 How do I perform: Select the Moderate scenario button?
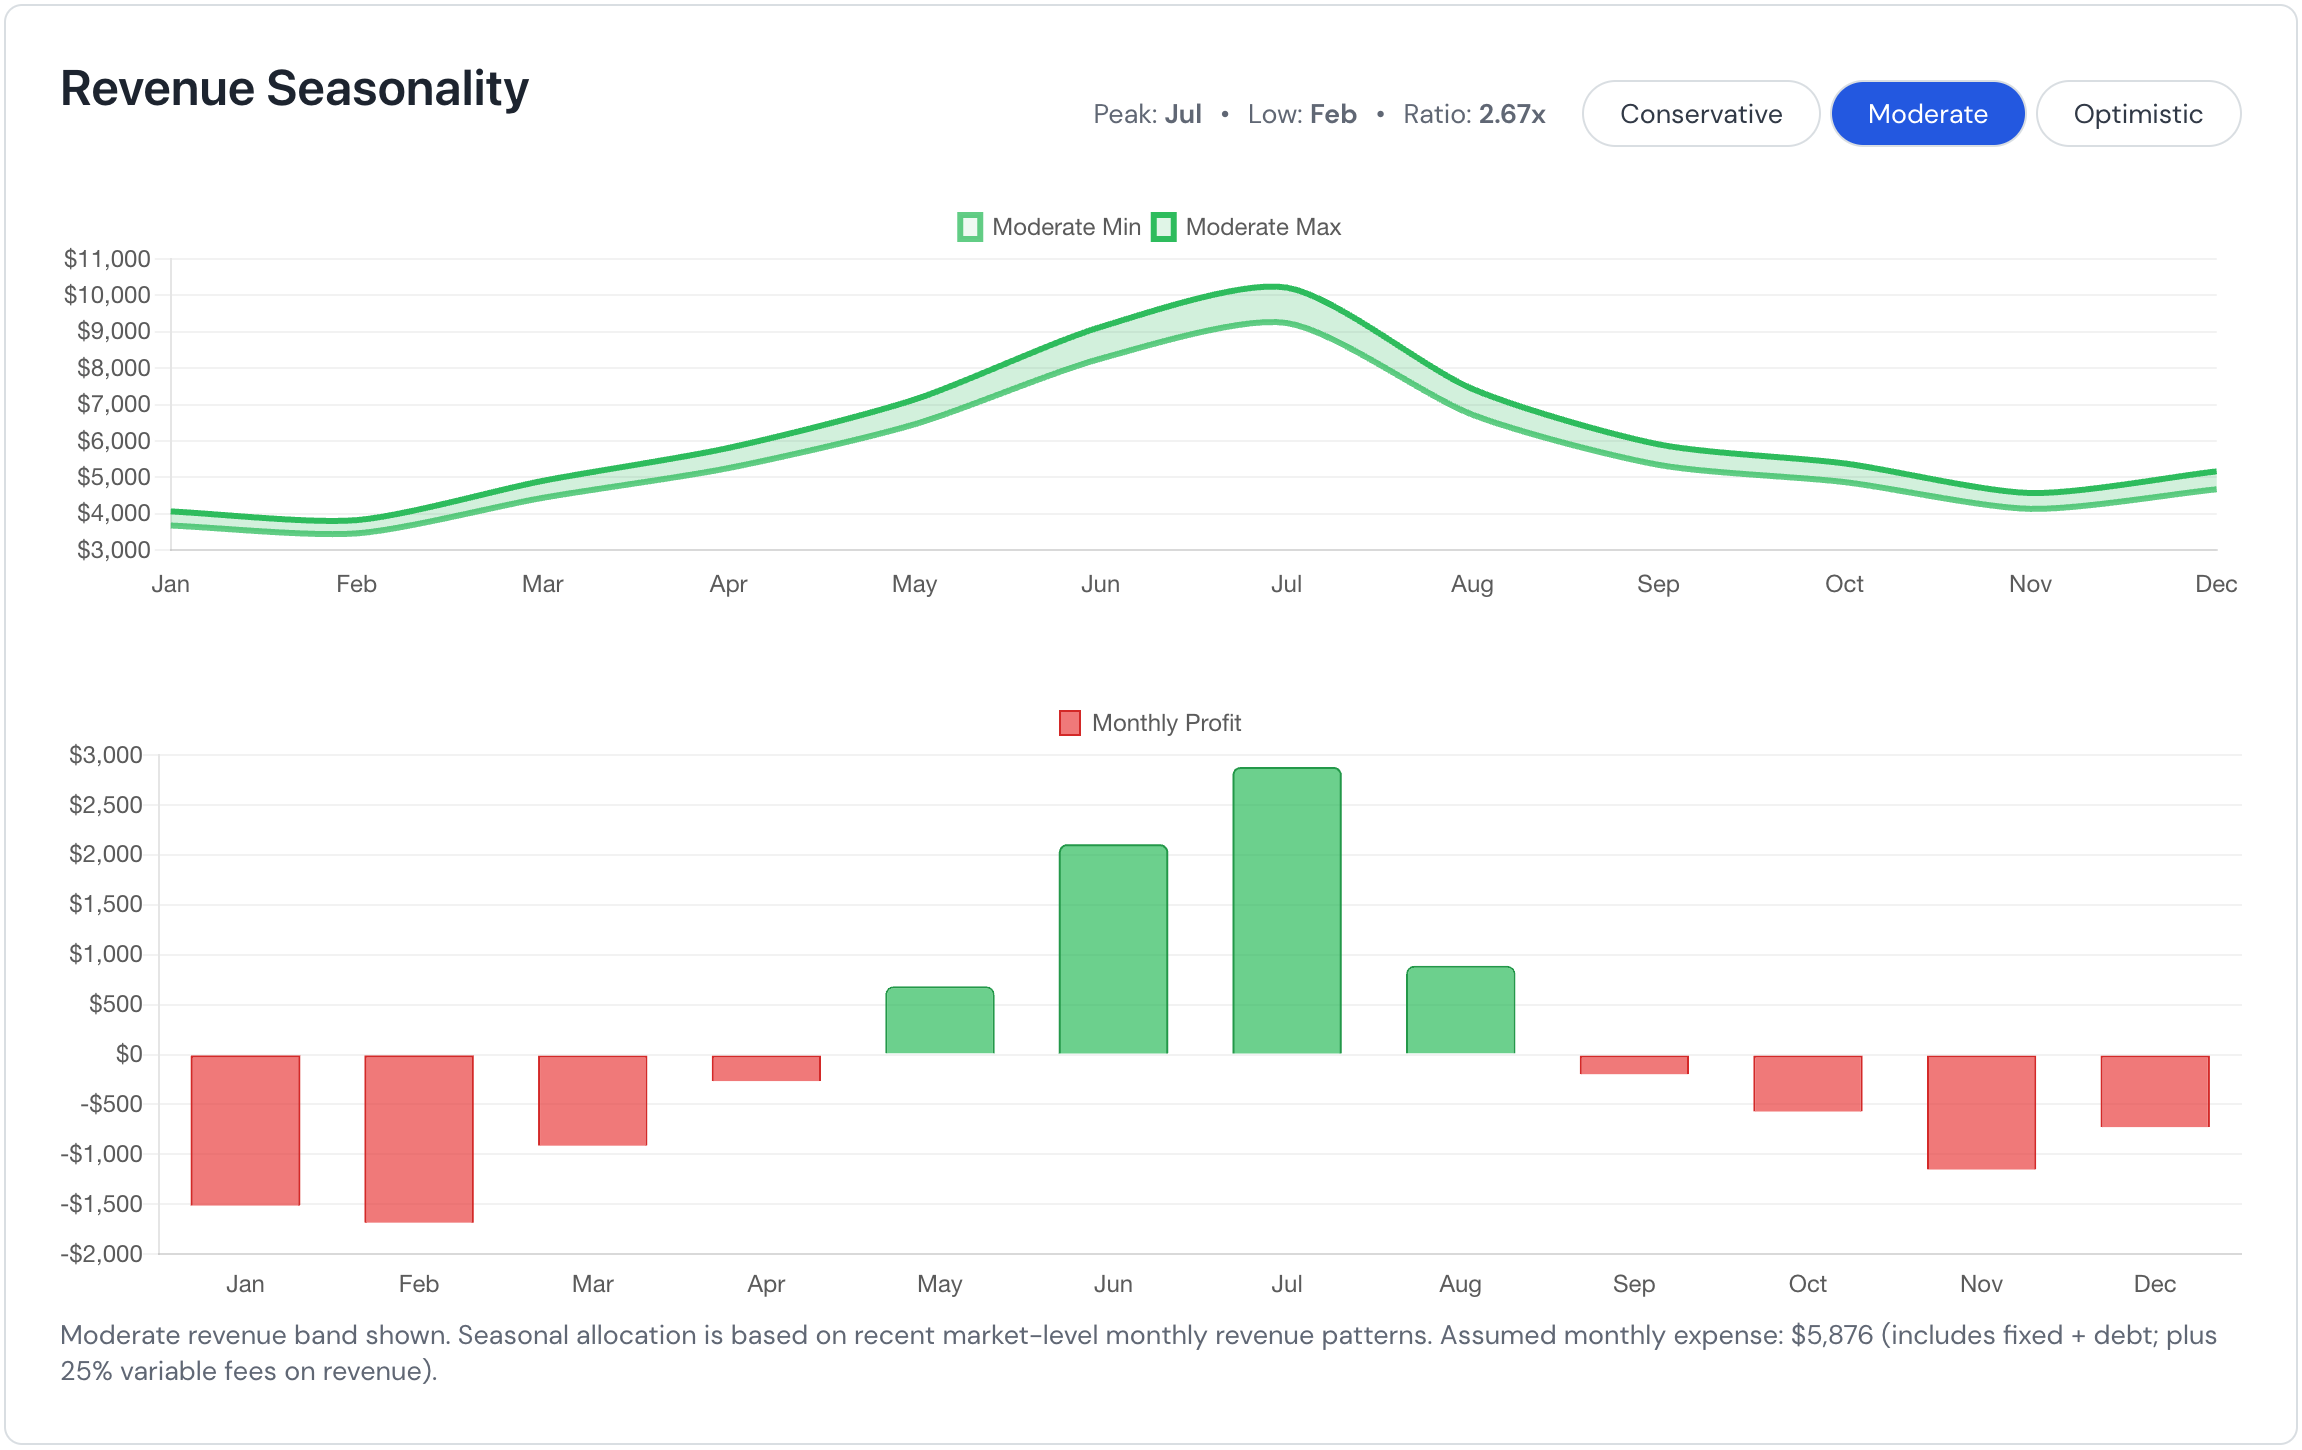point(1927,114)
